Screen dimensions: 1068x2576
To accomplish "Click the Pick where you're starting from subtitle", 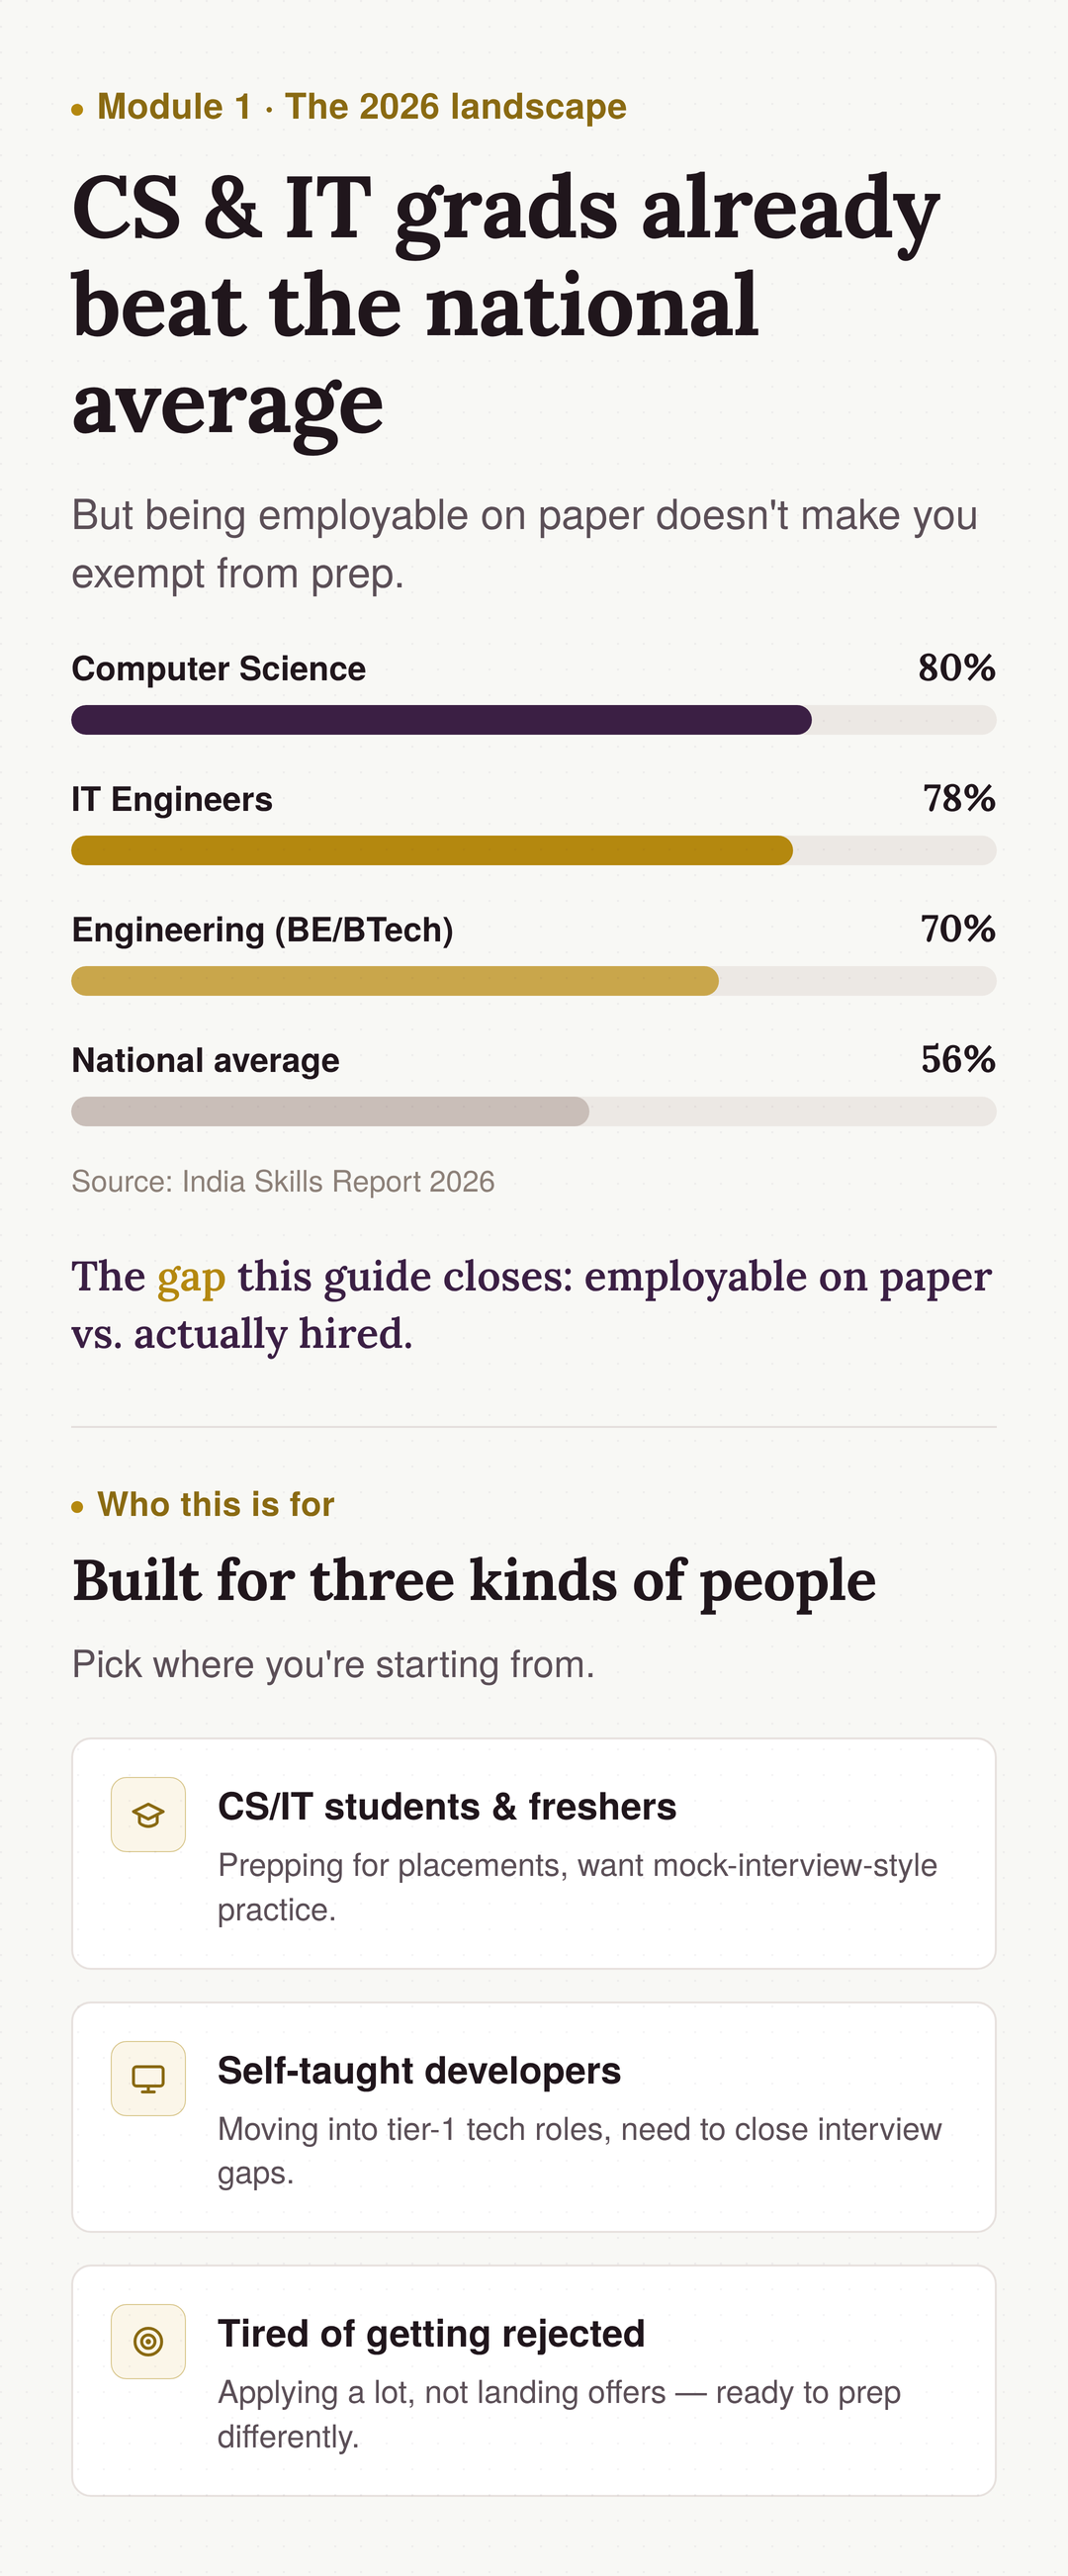I will 333,1665.
